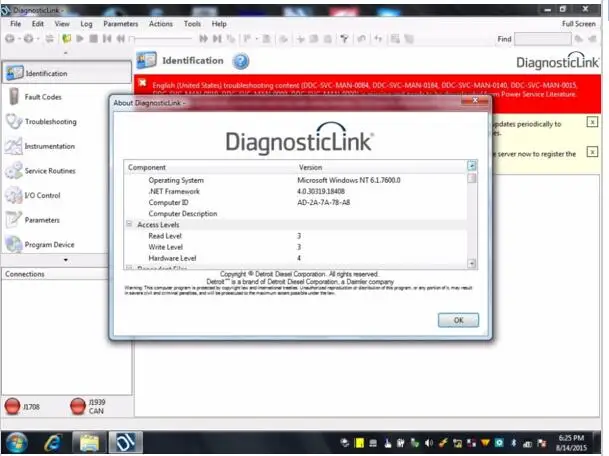Open the Actions menu
The height and width of the screenshot is (456, 609).
point(160,24)
